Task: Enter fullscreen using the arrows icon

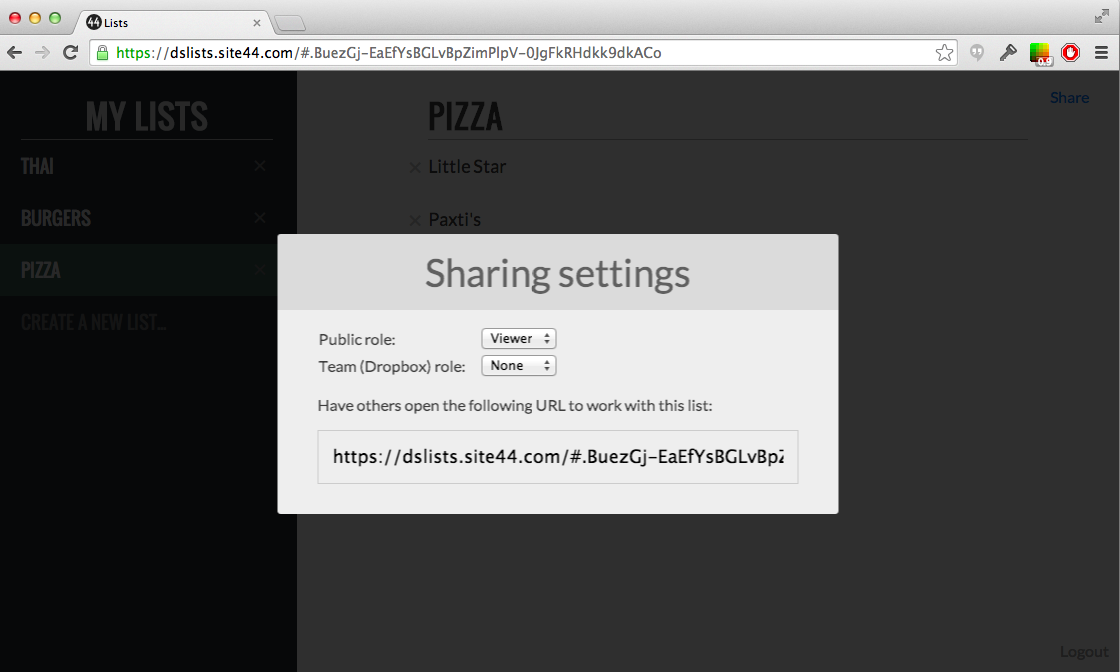Action: [1102, 16]
